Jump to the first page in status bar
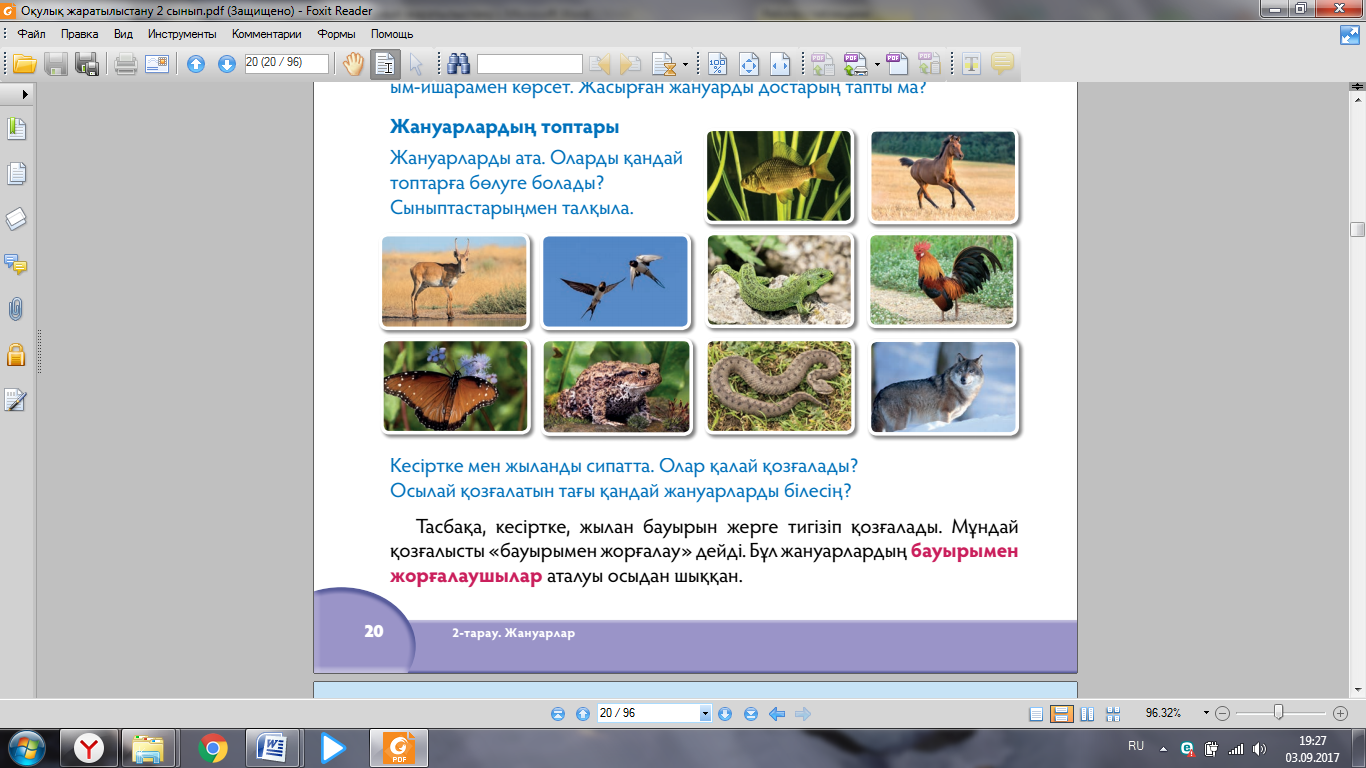Image resolution: width=1366 pixels, height=768 pixels. (558, 714)
